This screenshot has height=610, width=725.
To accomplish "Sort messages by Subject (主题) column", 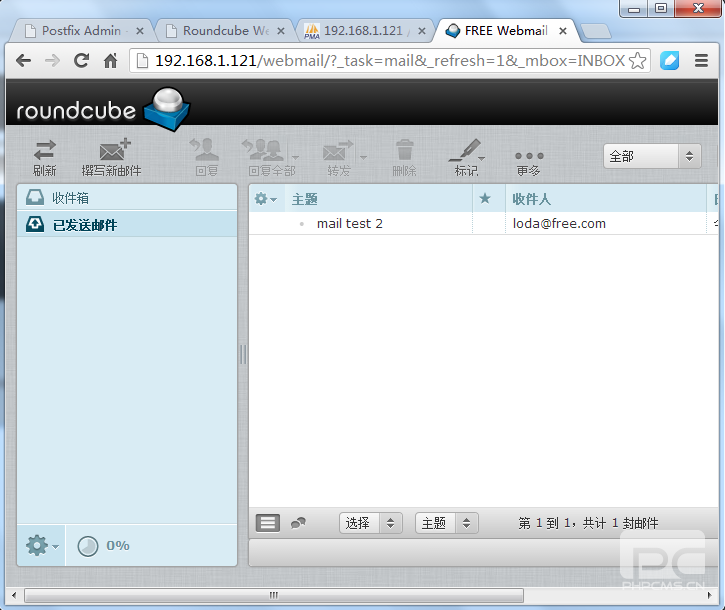I will (305, 199).
